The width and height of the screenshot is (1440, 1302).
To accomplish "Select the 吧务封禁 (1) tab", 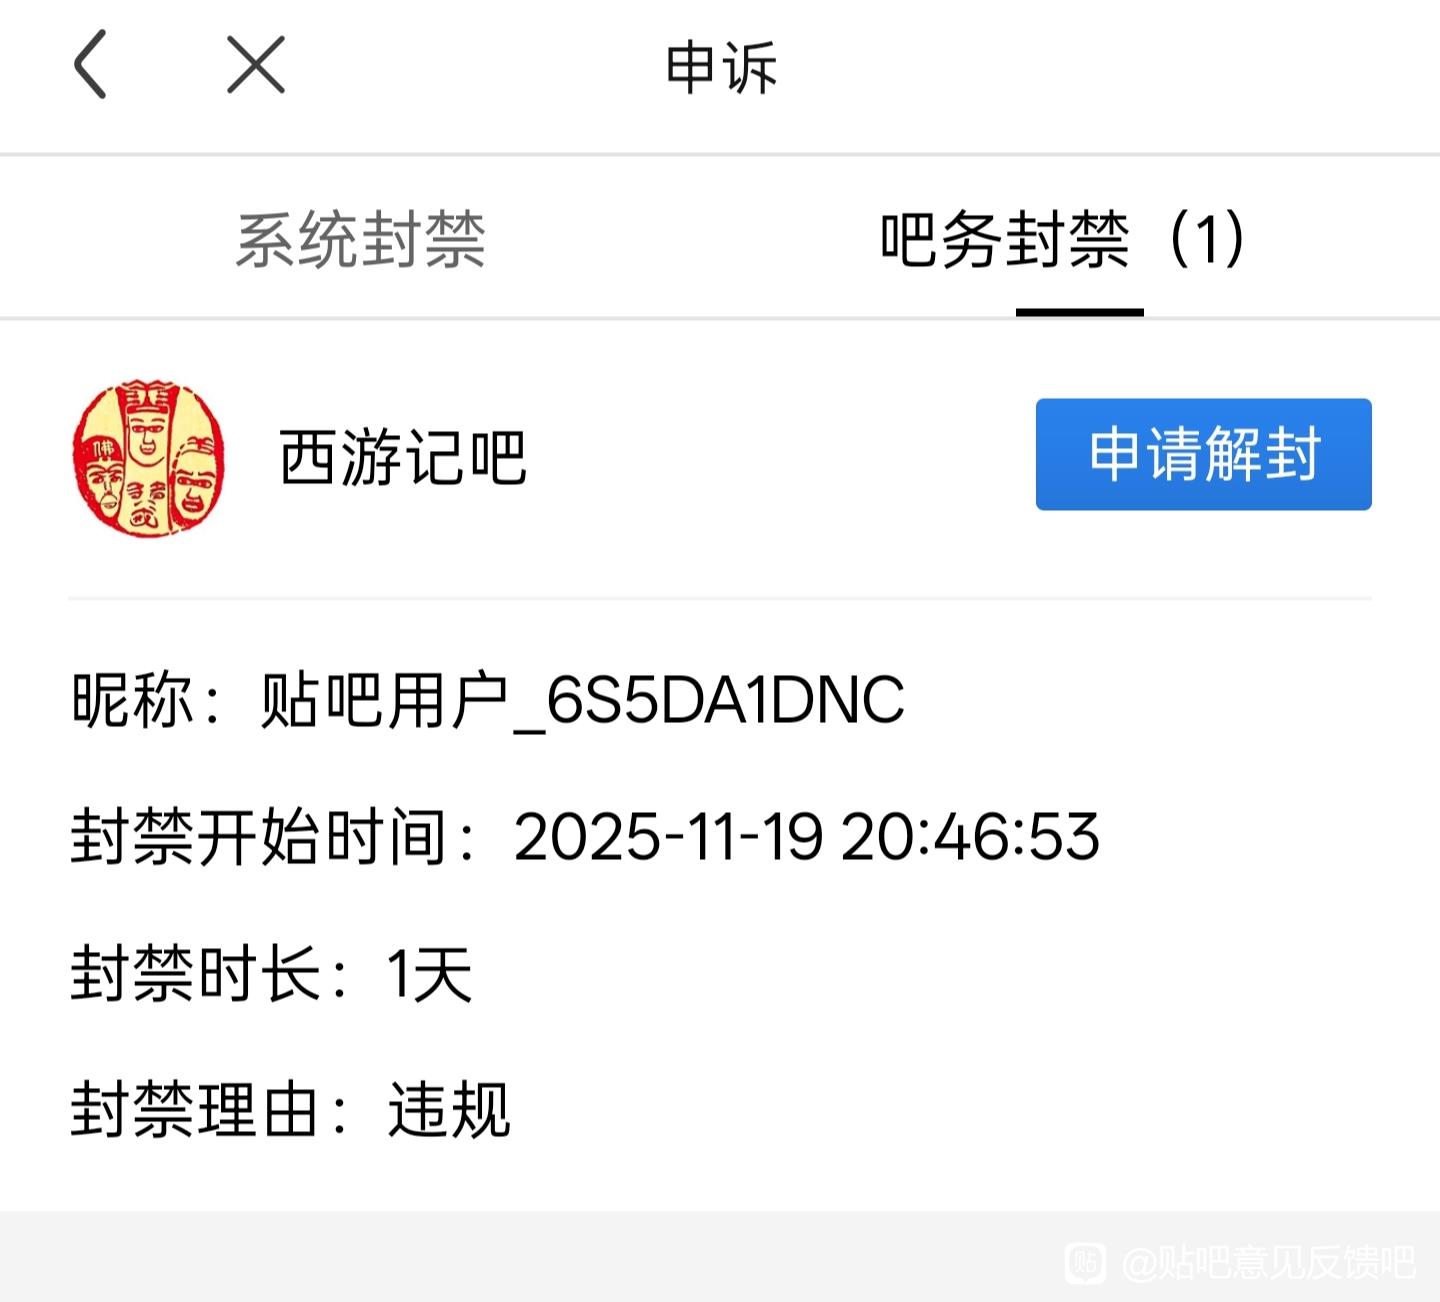I will 1063,240.
